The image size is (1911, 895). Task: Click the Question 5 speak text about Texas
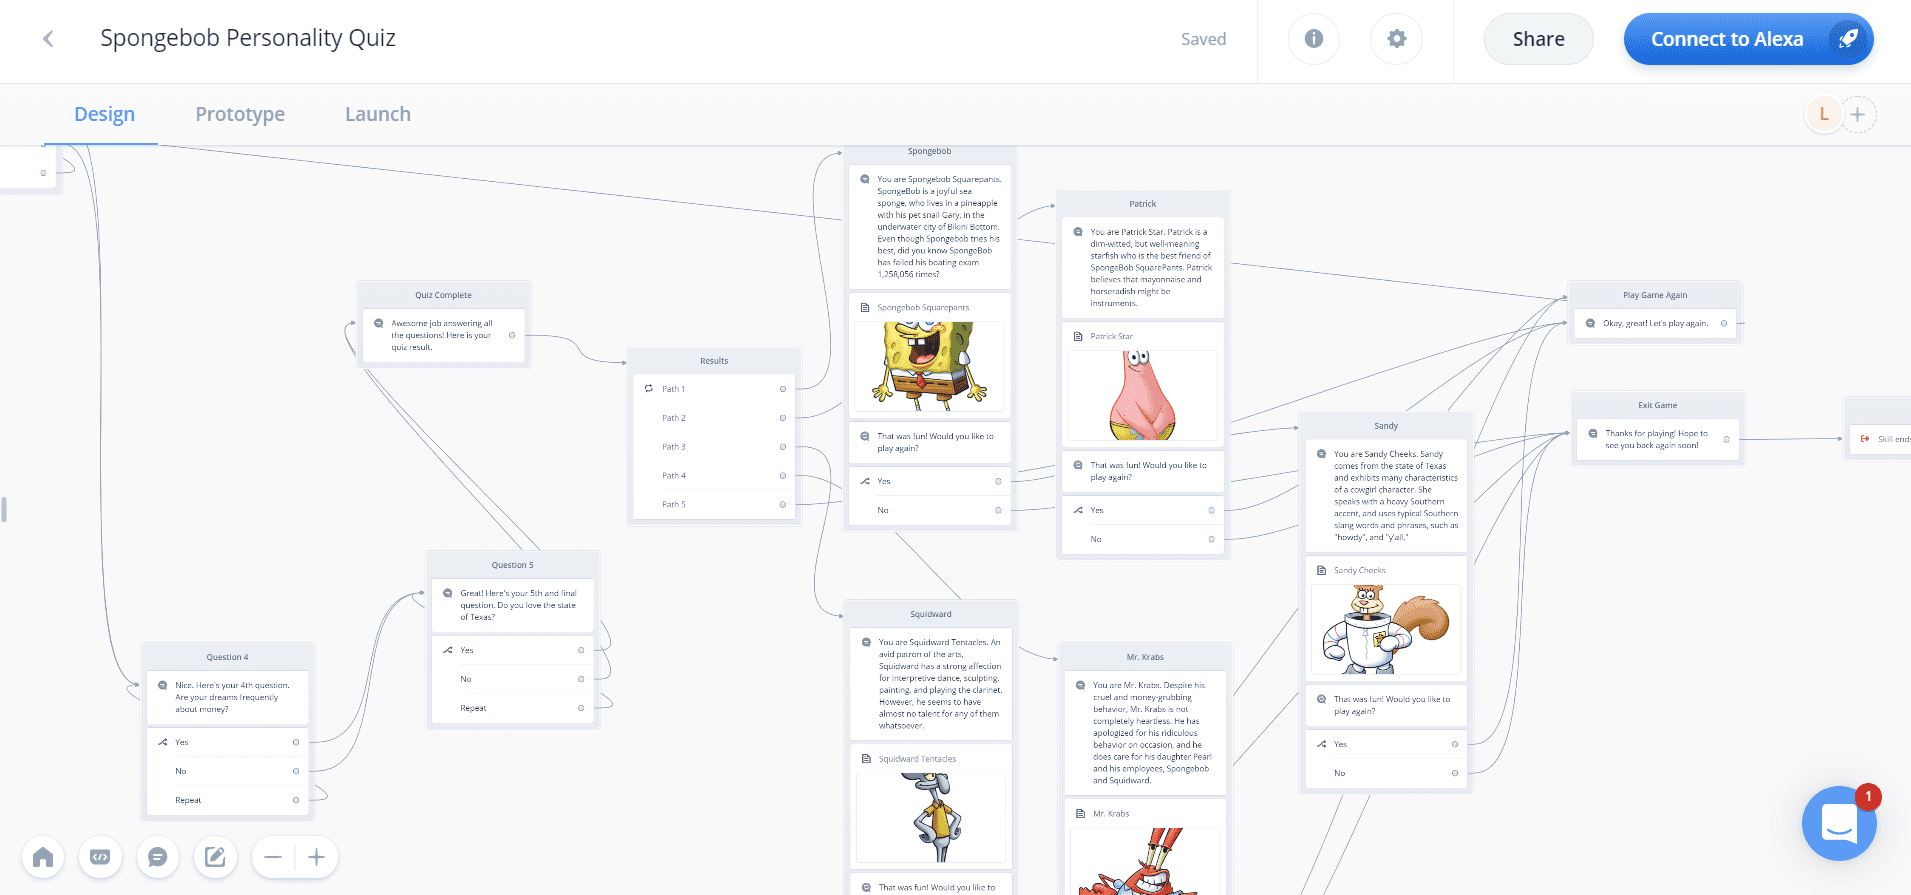click(519, 605)
